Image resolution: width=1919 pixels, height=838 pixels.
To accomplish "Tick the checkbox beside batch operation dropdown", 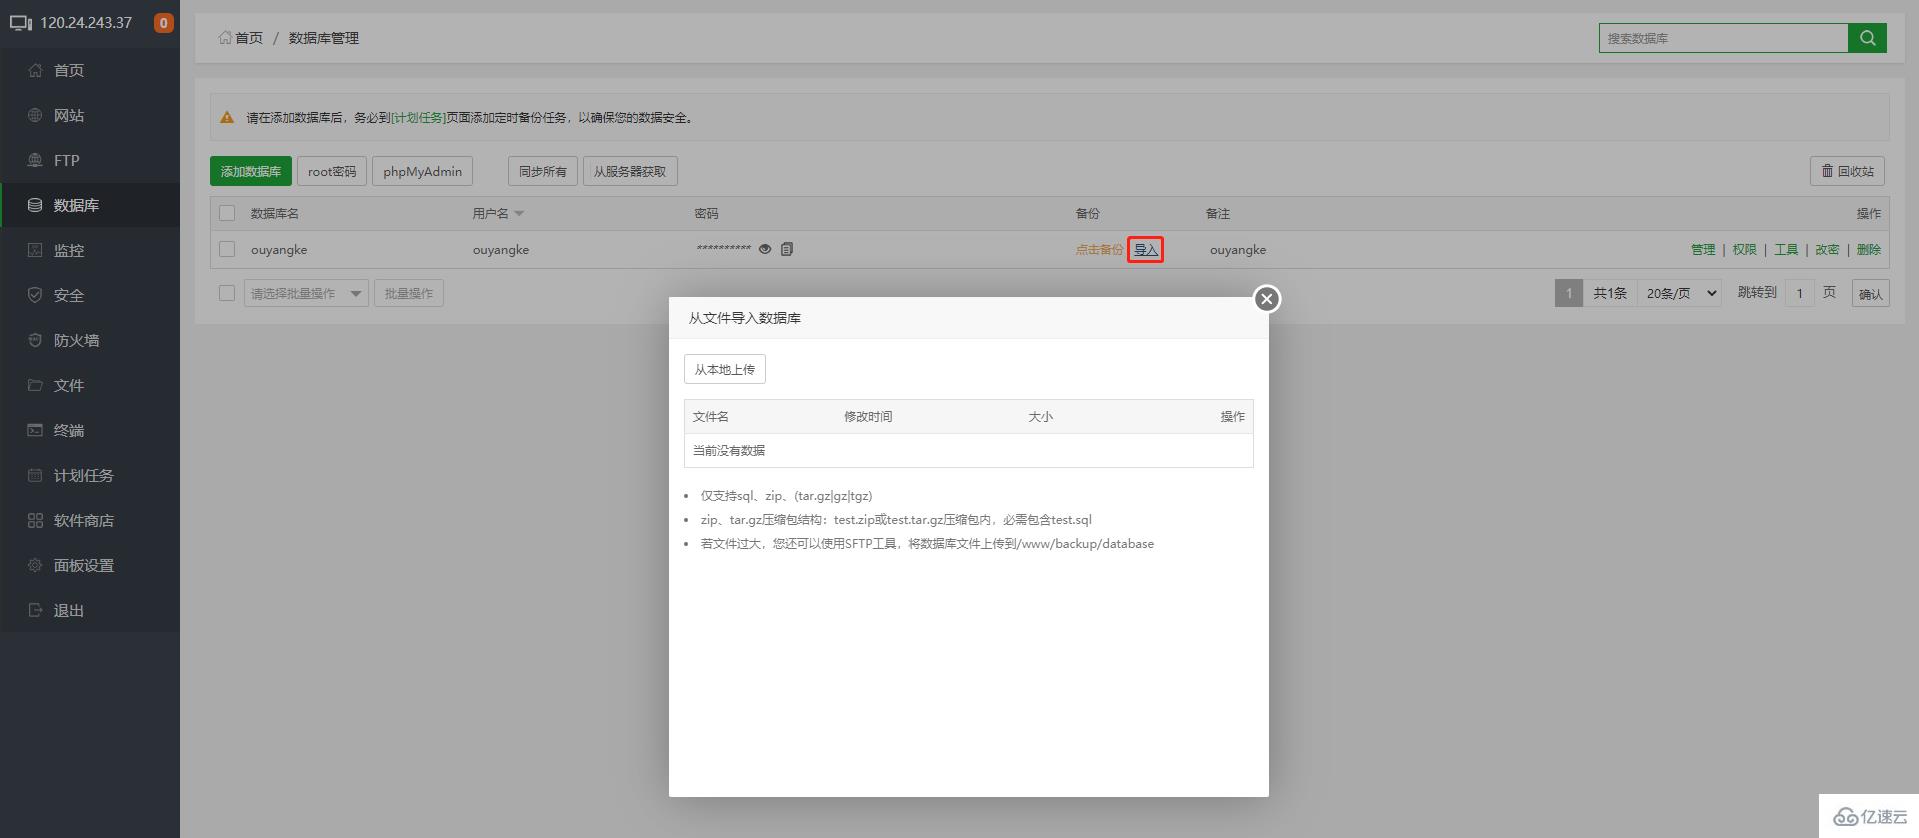I will click(227, 293).
